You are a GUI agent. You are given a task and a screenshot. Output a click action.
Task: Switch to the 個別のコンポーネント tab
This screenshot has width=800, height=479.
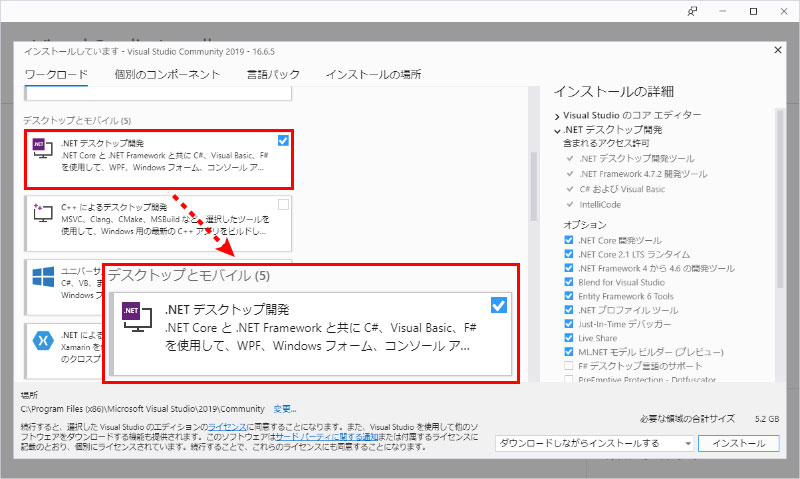pyautogui.click(x=167, y=74)
